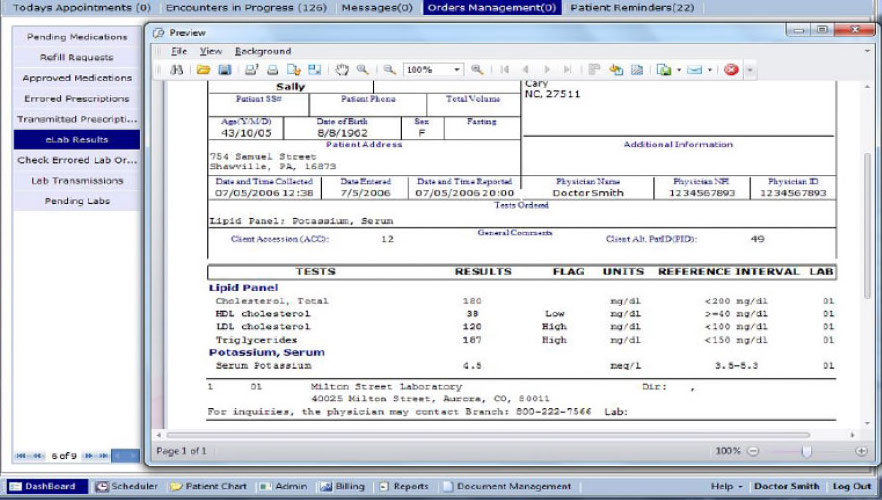Open Refill Requests in sidebar

click(x=77, y=57)
